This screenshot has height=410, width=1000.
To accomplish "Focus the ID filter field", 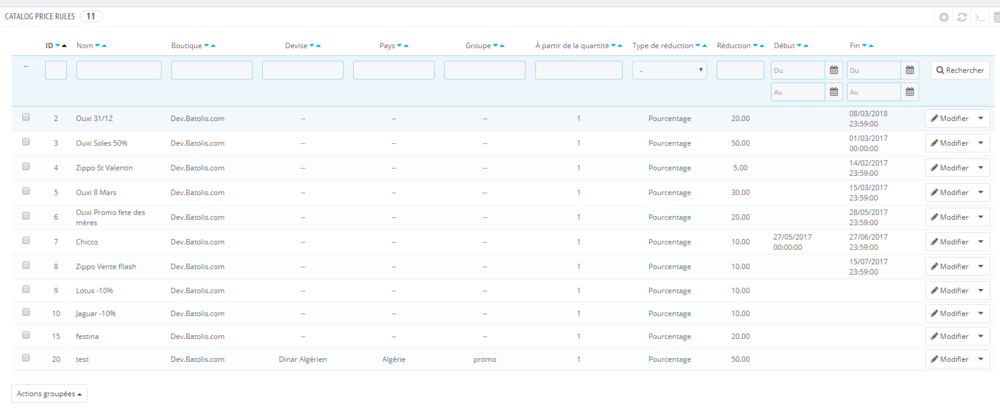I will pos(56,70).
